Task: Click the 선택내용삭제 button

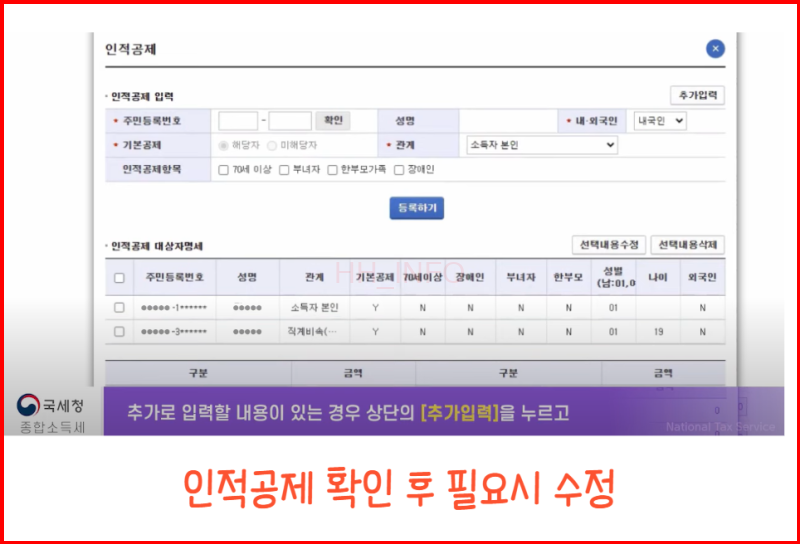Action: 687,245
